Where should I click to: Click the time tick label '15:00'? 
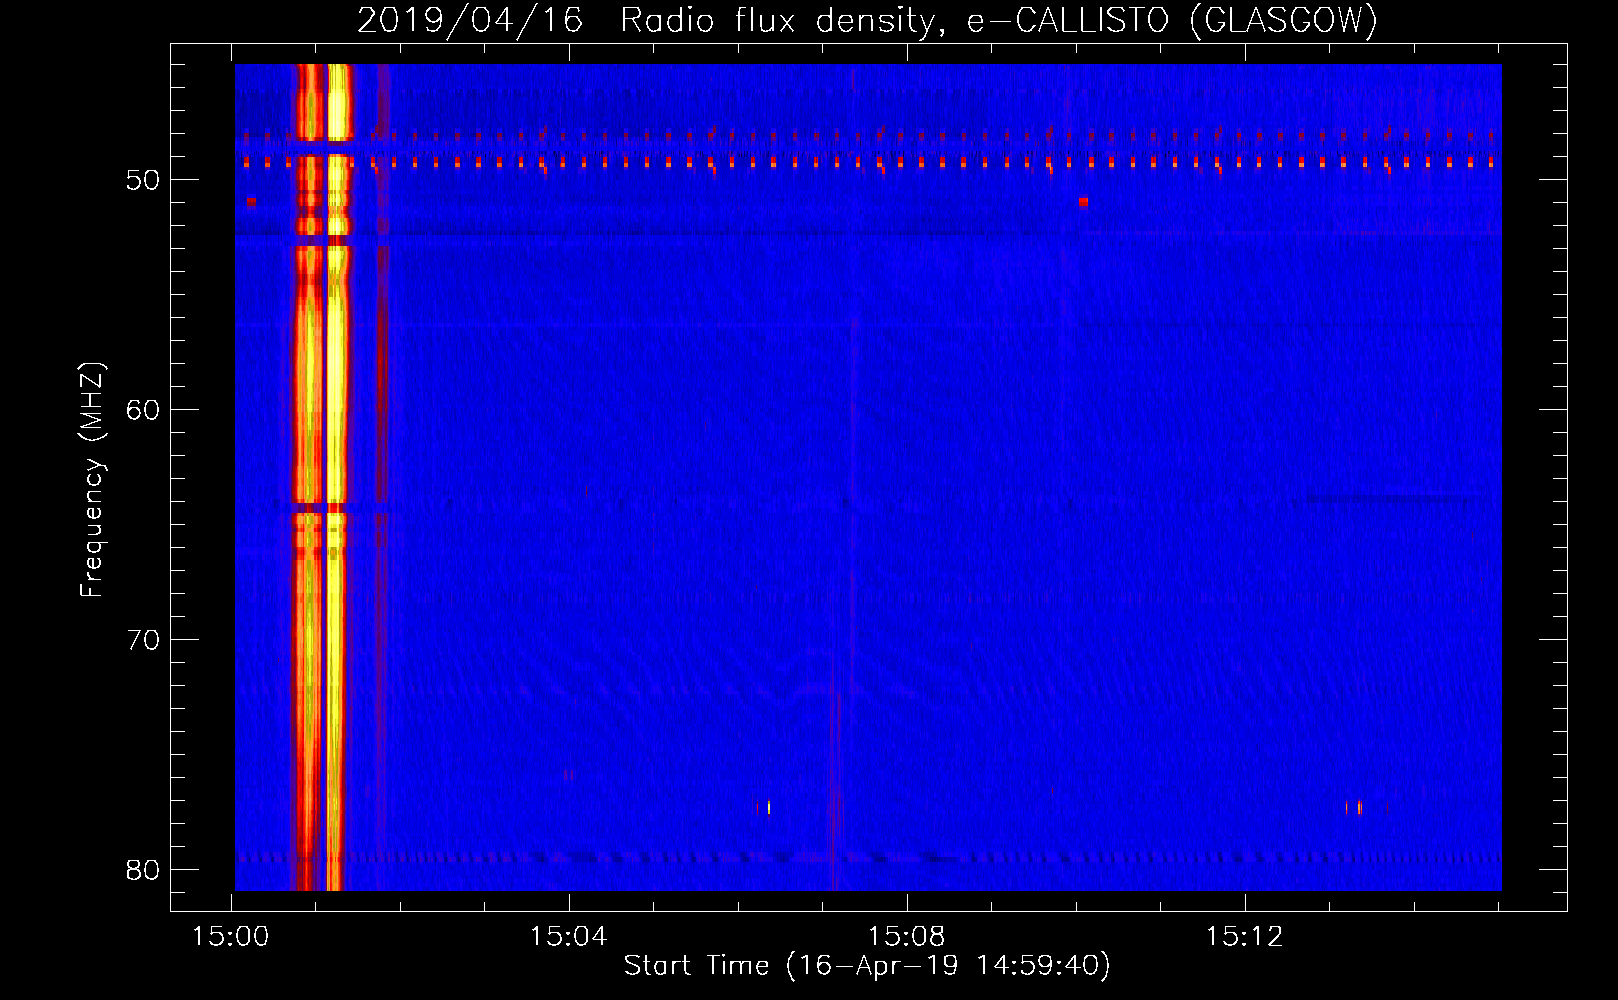click(x=231, y=937)
